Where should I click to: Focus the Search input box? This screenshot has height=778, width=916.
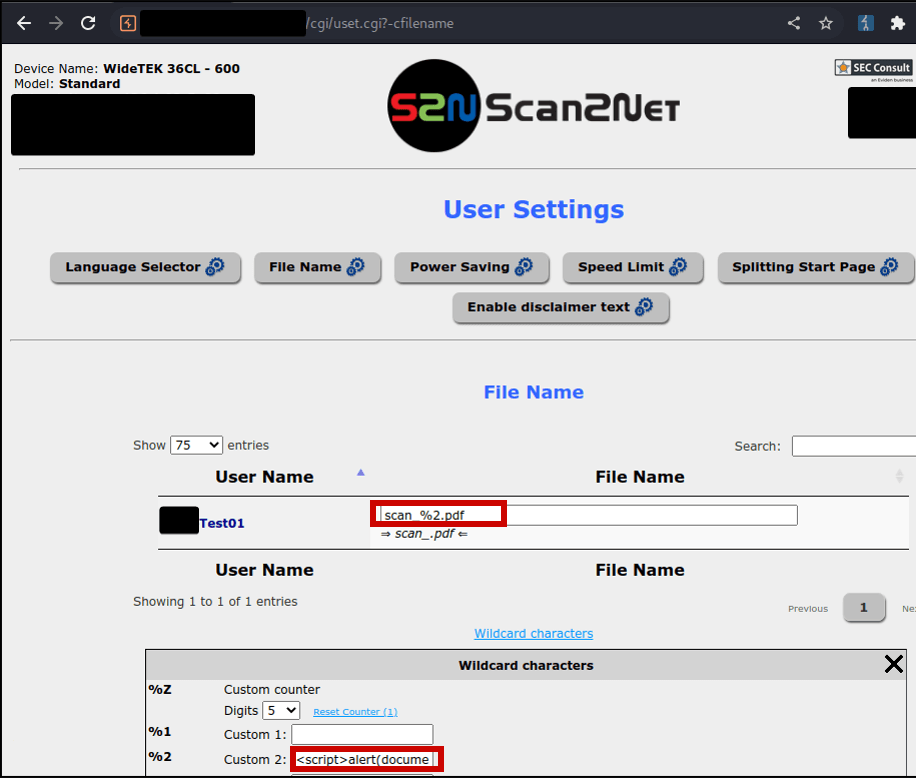853,446
